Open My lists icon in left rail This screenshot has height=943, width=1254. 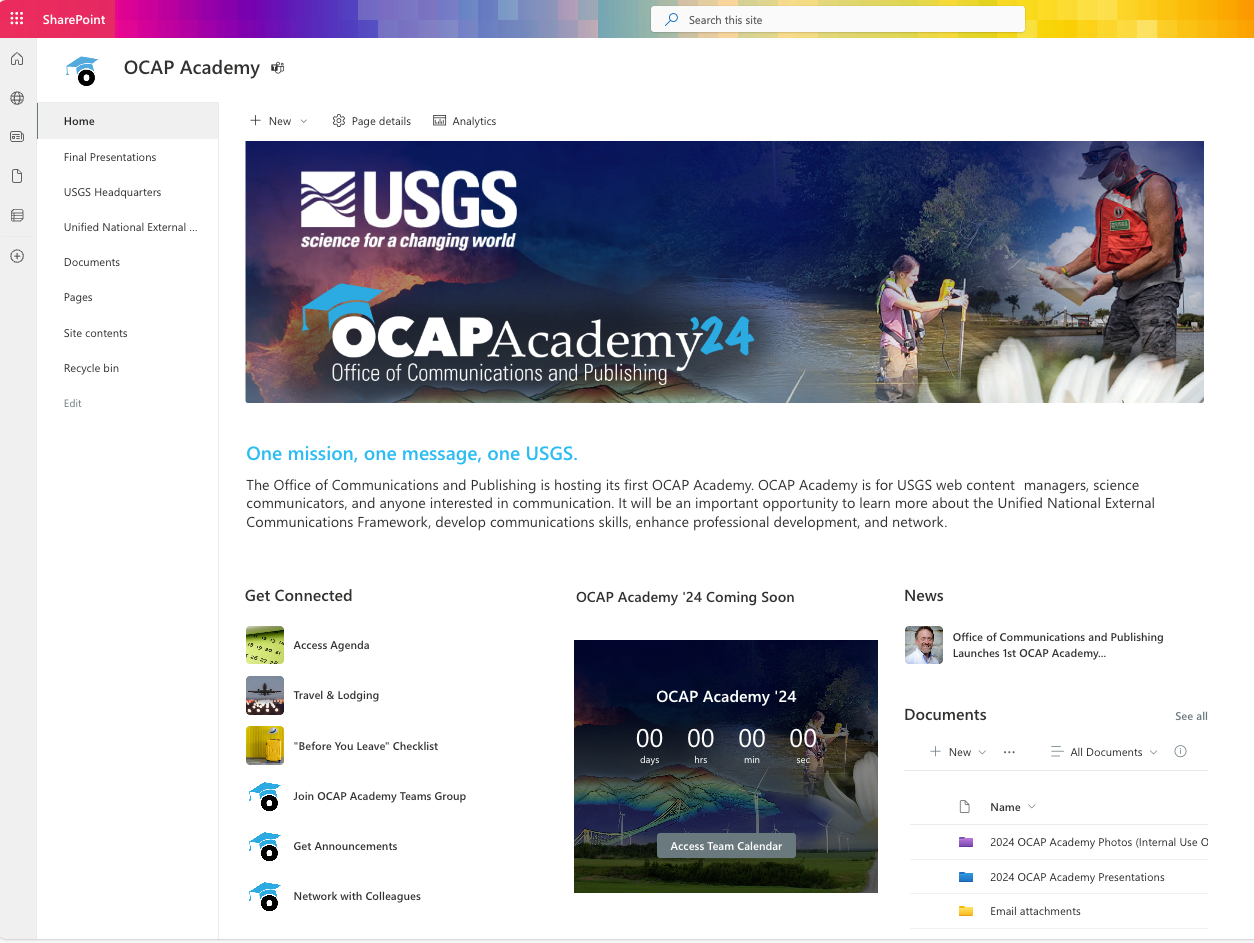click(17, 215)
